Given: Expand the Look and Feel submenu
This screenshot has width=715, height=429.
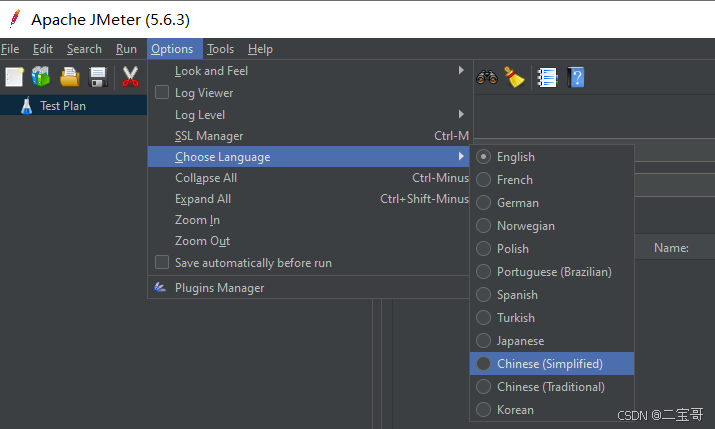Looking at the screenshot, I should click(x=309, y=71).
